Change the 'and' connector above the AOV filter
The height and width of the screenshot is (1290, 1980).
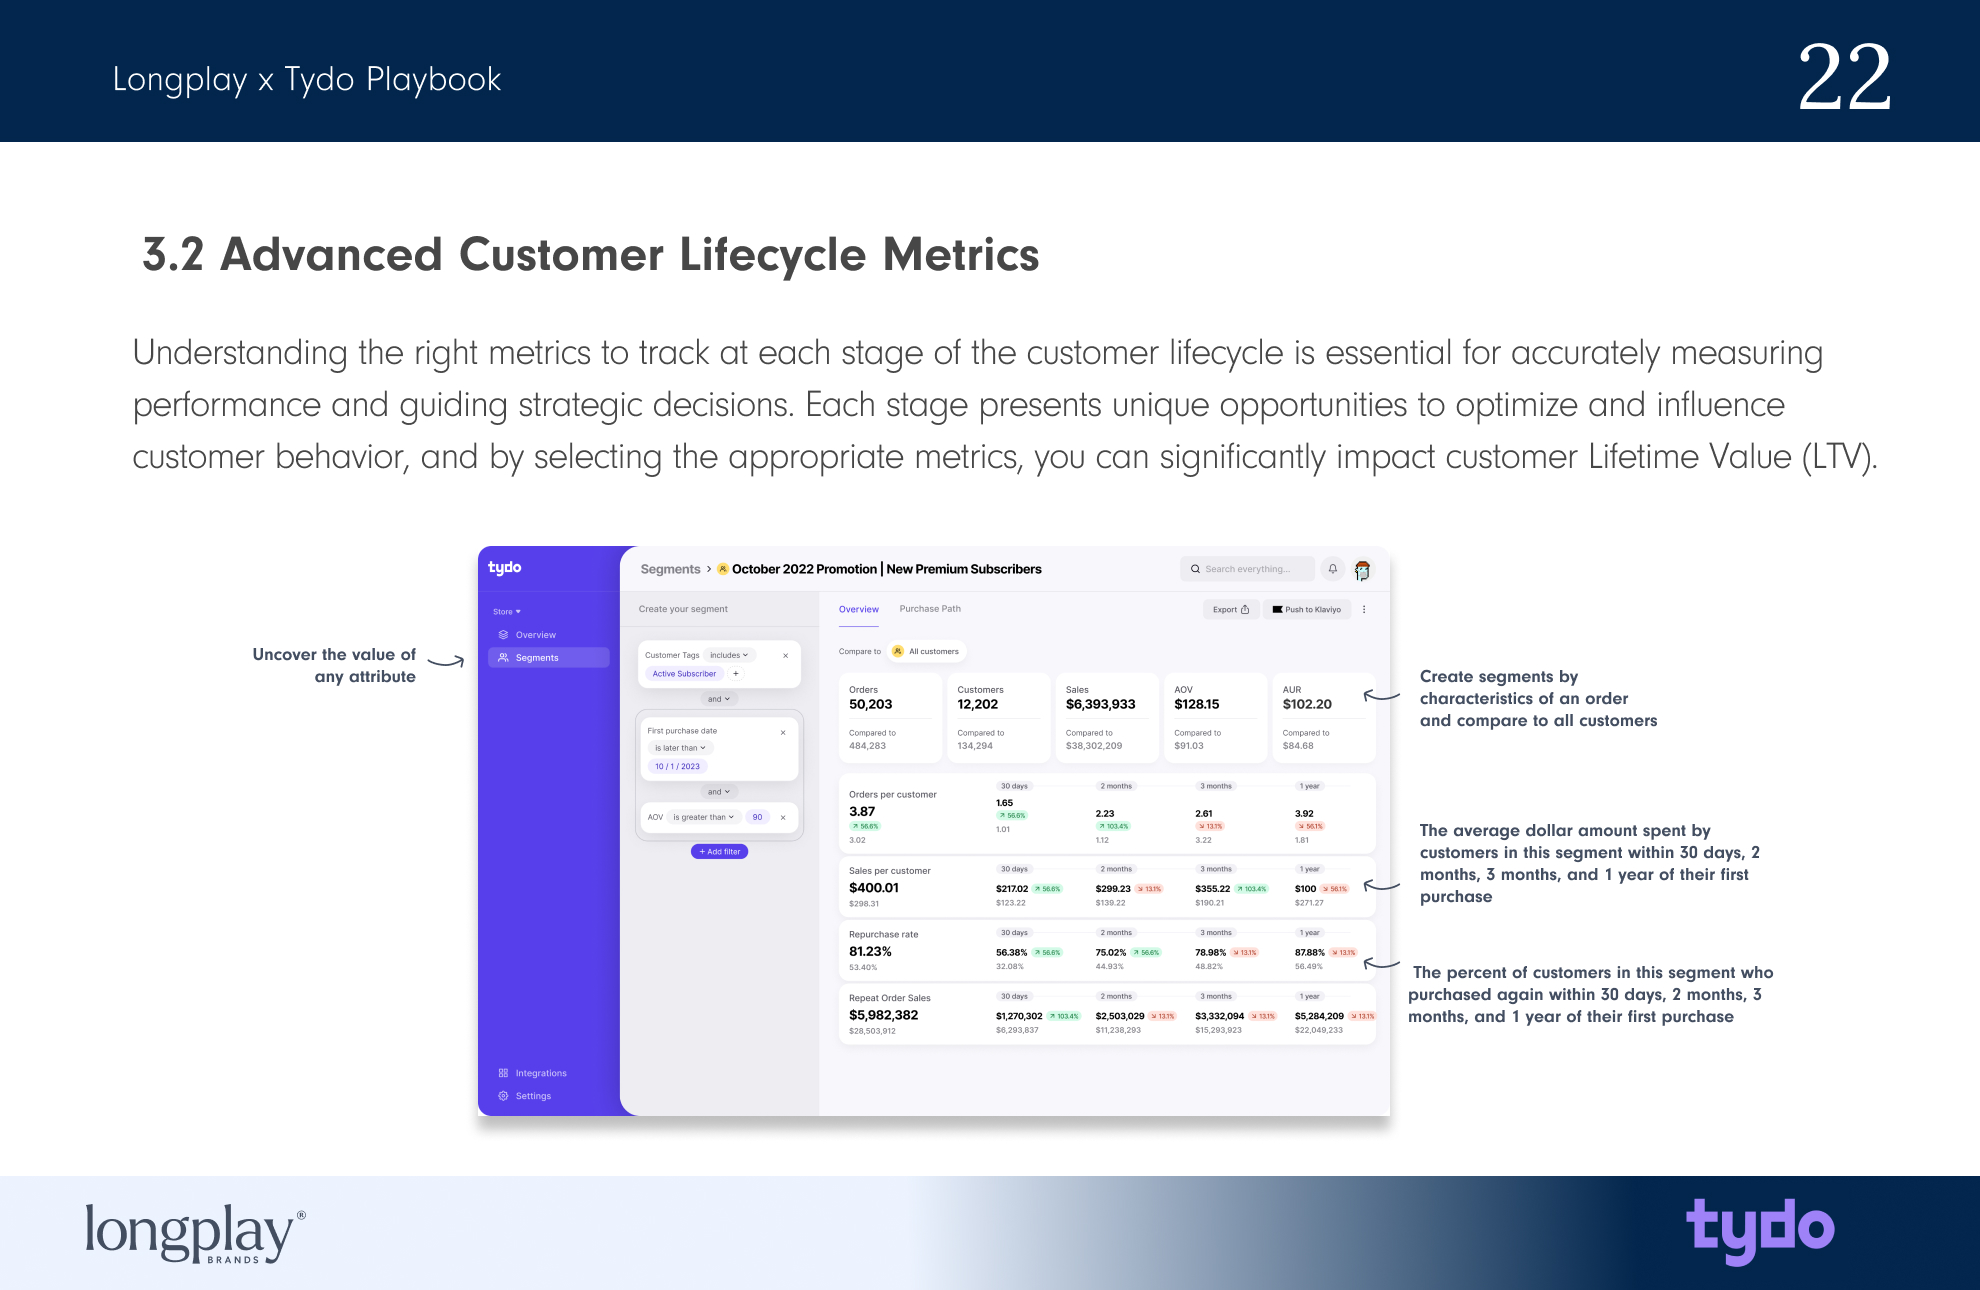(719, 792)
